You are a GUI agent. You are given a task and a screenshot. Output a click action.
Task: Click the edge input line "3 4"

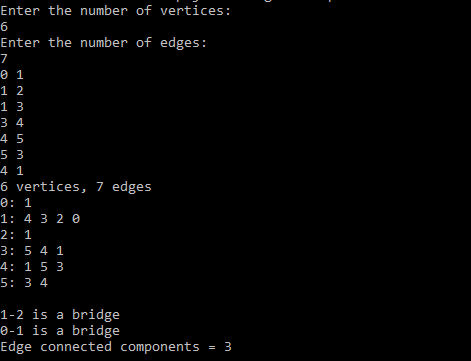click(12, 123)
